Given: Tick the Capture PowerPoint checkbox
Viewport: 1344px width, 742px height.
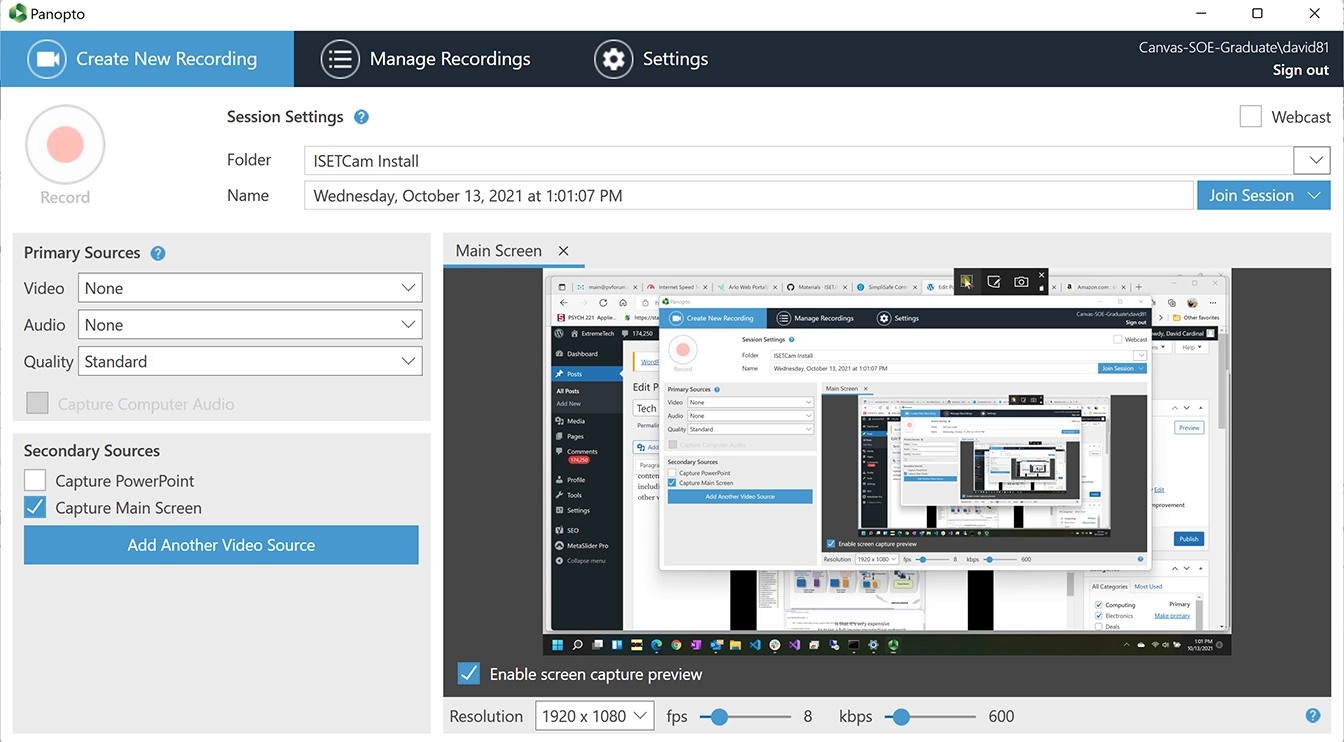Looking at the screenshot, I should point(35,481).
